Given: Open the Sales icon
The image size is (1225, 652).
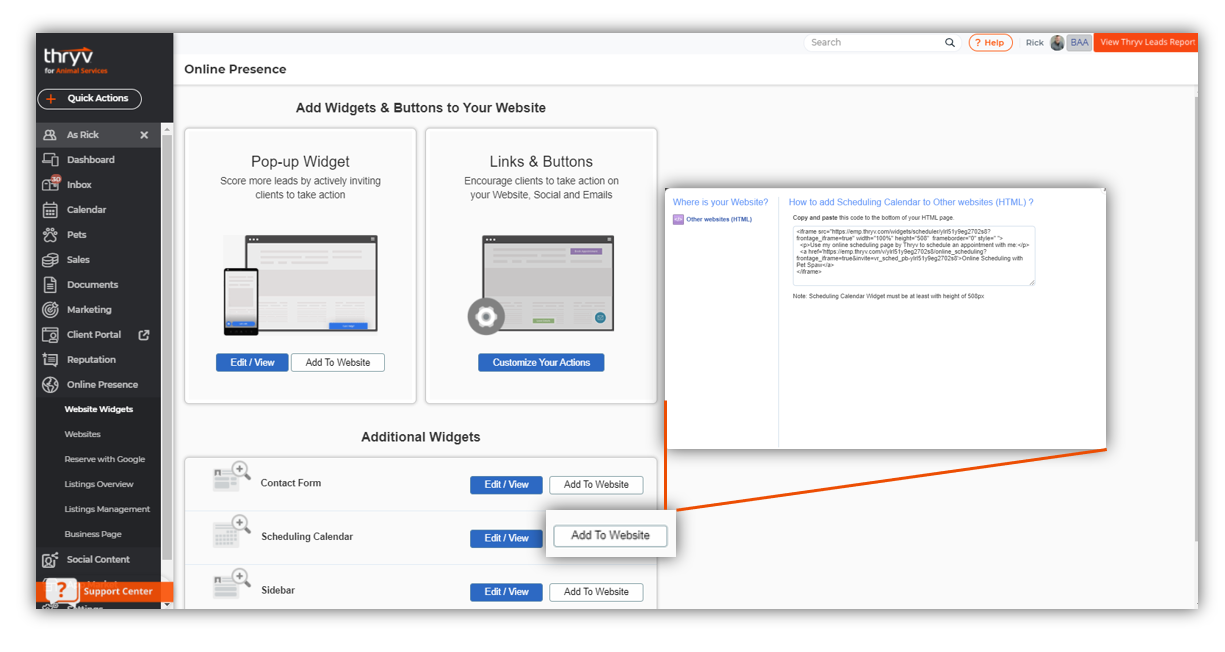Looking at the screenshot, I should pyautogui.click(x=50, y=260).
